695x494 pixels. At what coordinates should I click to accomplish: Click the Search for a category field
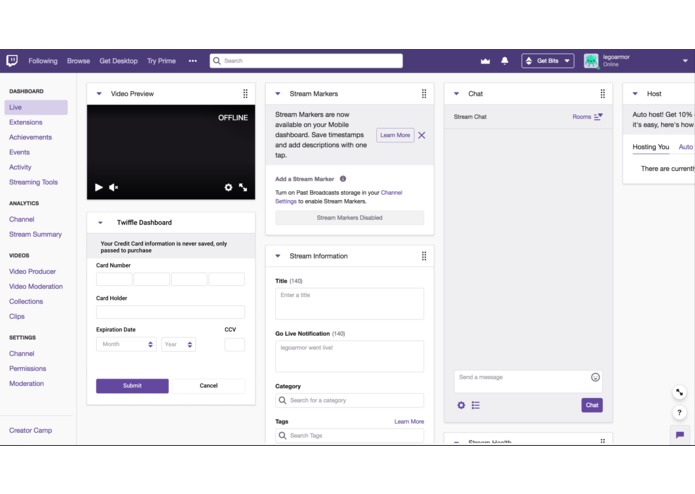[x=349, y=400]
